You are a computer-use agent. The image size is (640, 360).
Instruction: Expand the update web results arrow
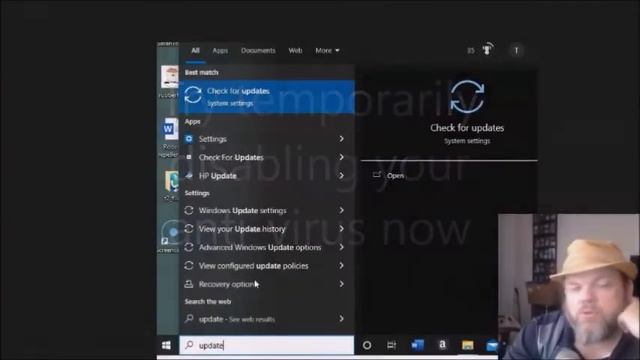(x=341, y=318)
